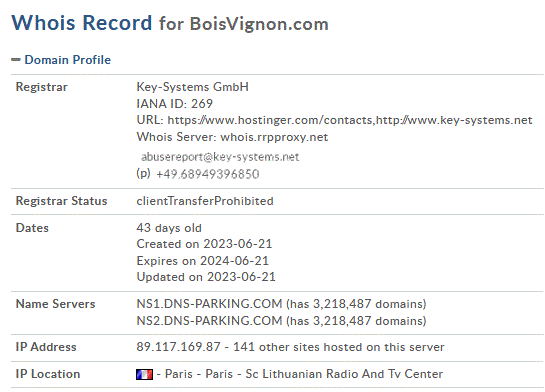This screenshot has width=545, height=392.
Task: Click the French flag icon
Action: click(144, 374)
